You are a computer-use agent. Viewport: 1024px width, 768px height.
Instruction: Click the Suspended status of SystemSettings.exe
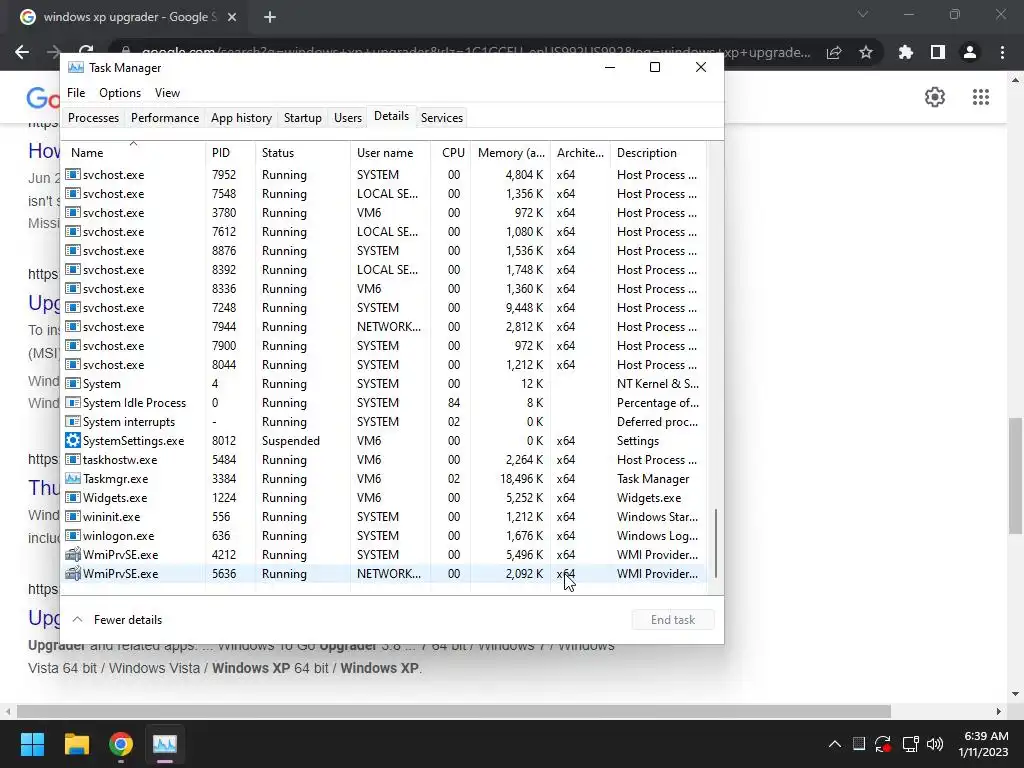click(291, 441)
